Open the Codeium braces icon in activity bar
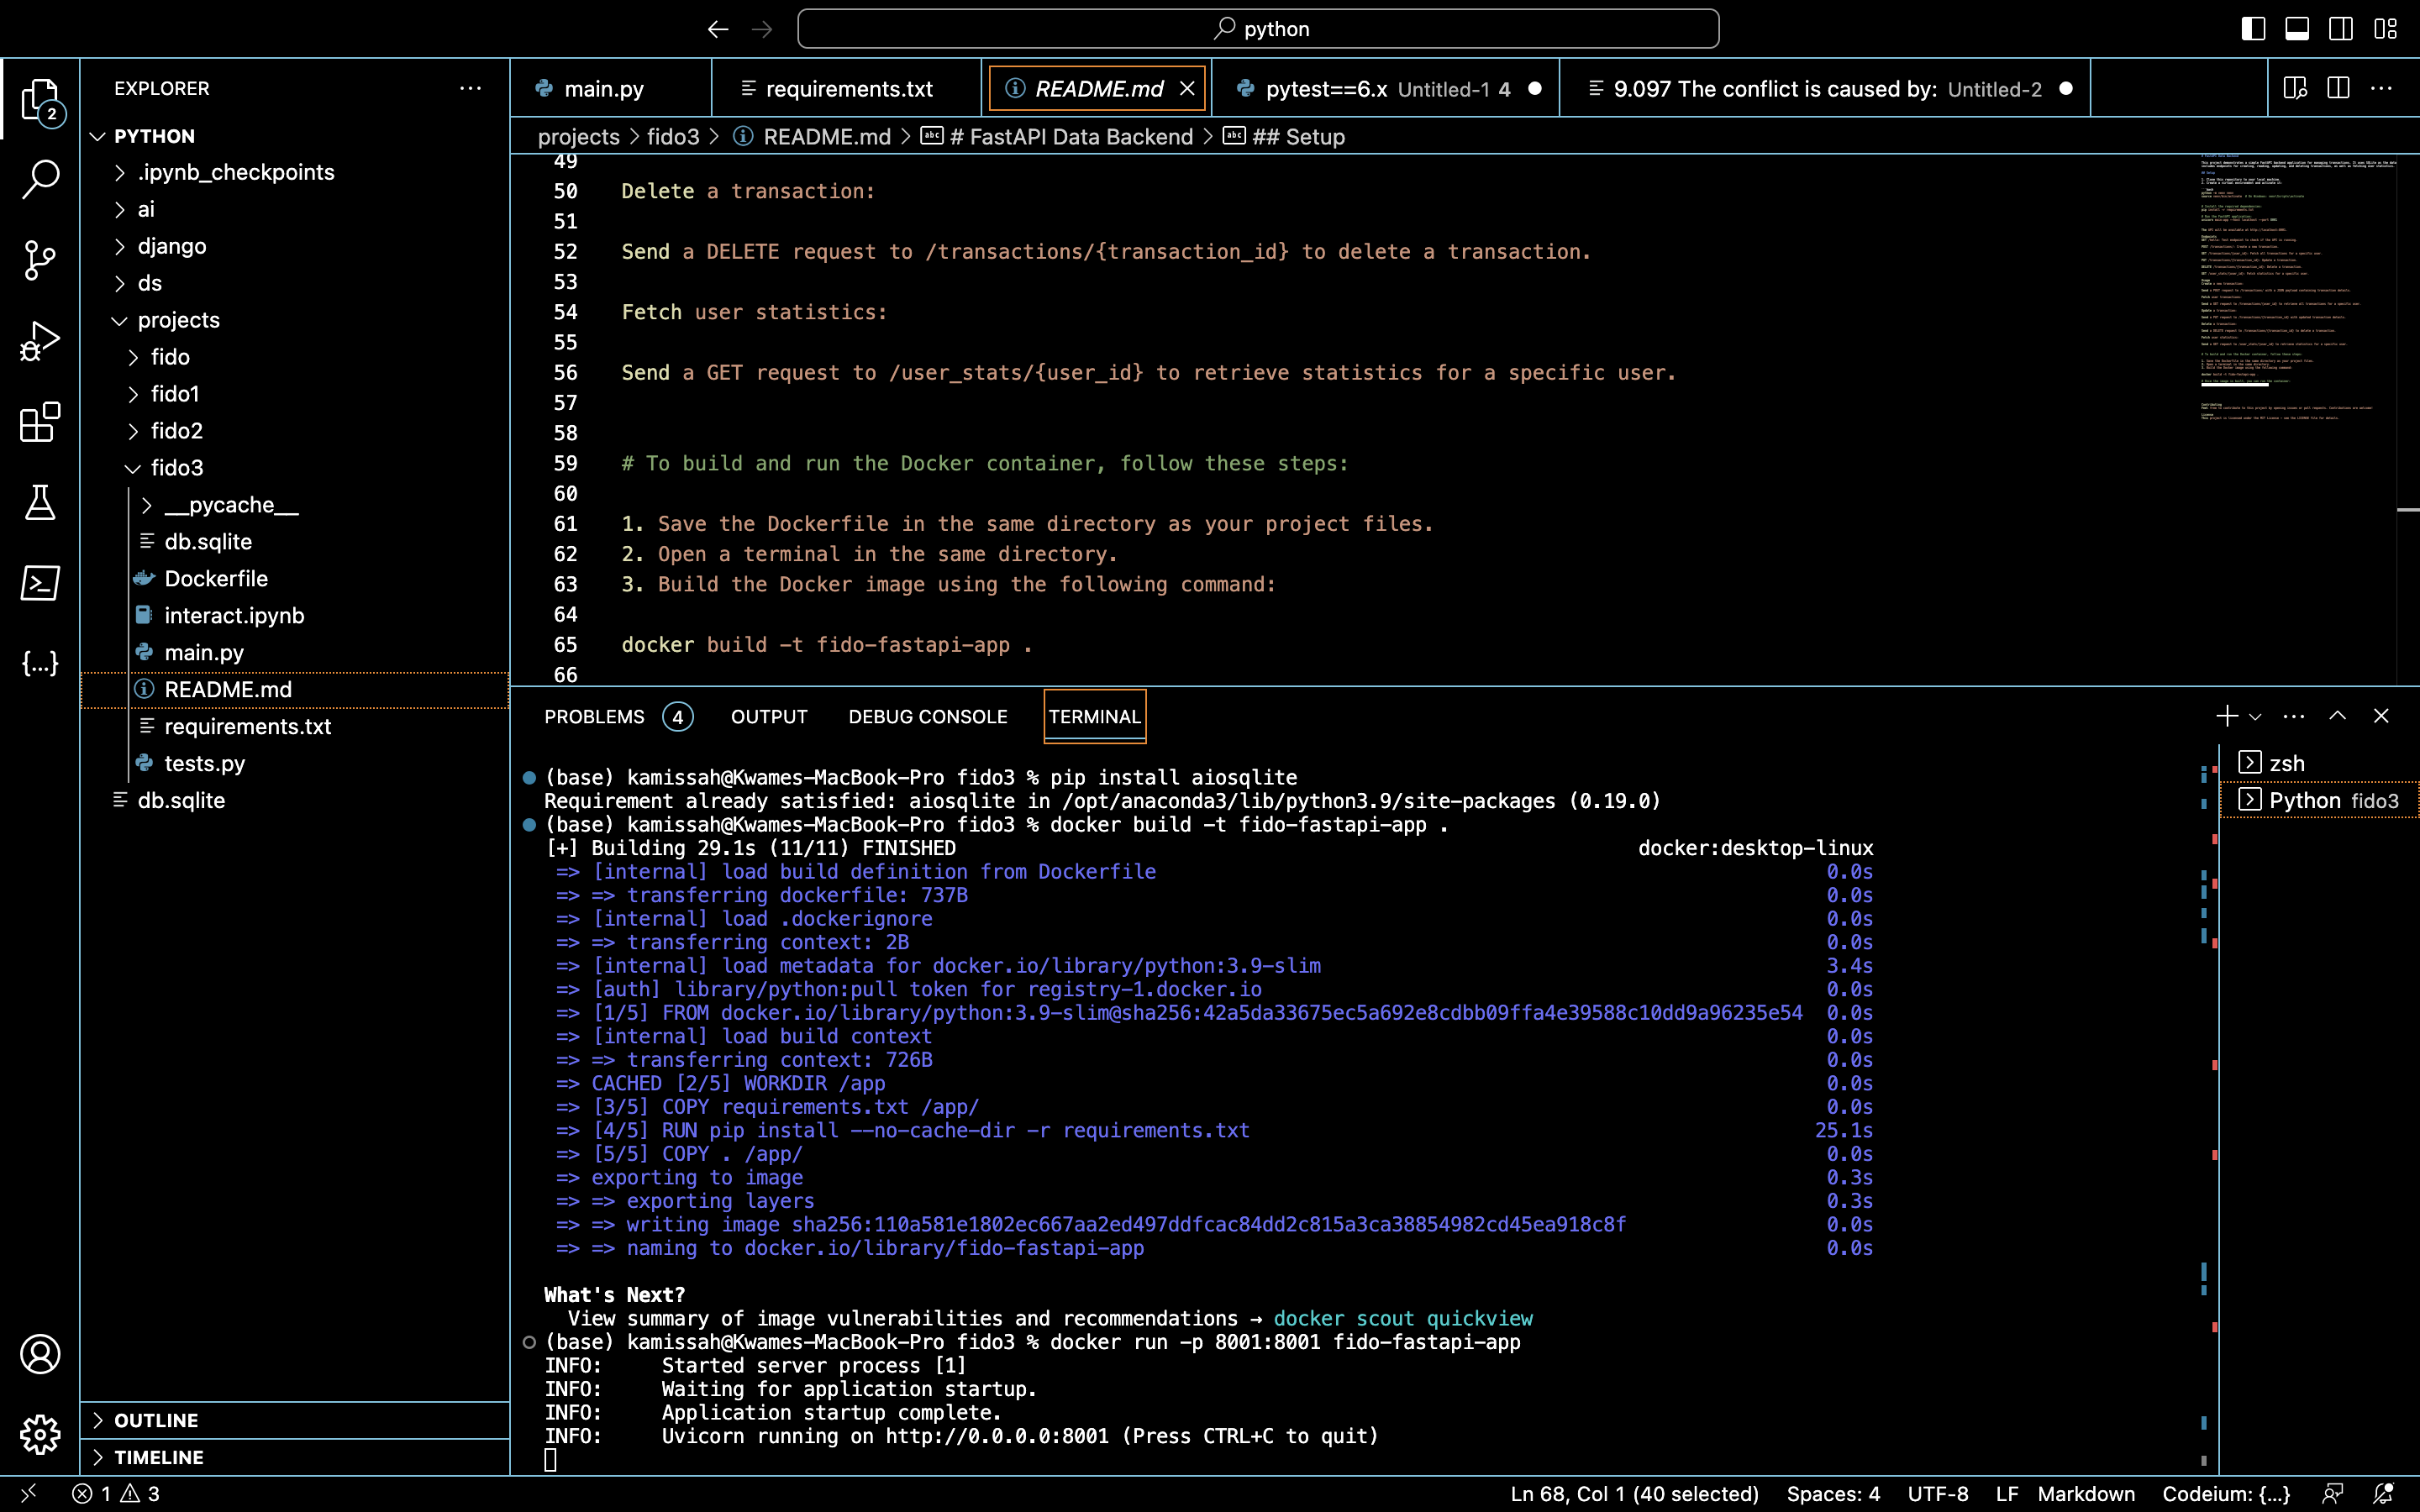Screen dimensions: 2420x1512 (40, 663)
